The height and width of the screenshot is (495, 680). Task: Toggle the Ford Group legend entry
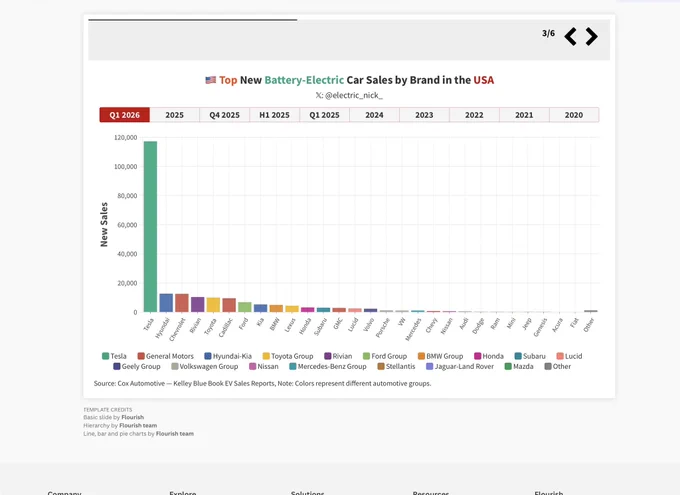(385, 356)
